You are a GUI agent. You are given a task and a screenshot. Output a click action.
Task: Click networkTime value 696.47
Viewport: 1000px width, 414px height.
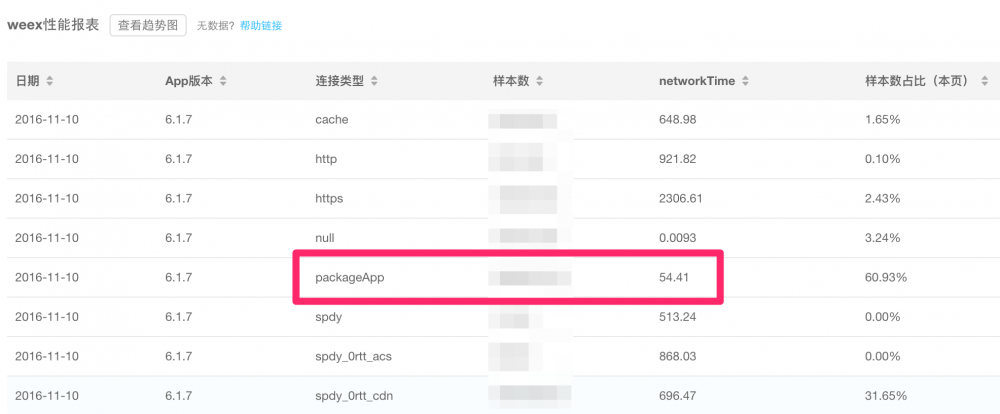coord(677,396)
